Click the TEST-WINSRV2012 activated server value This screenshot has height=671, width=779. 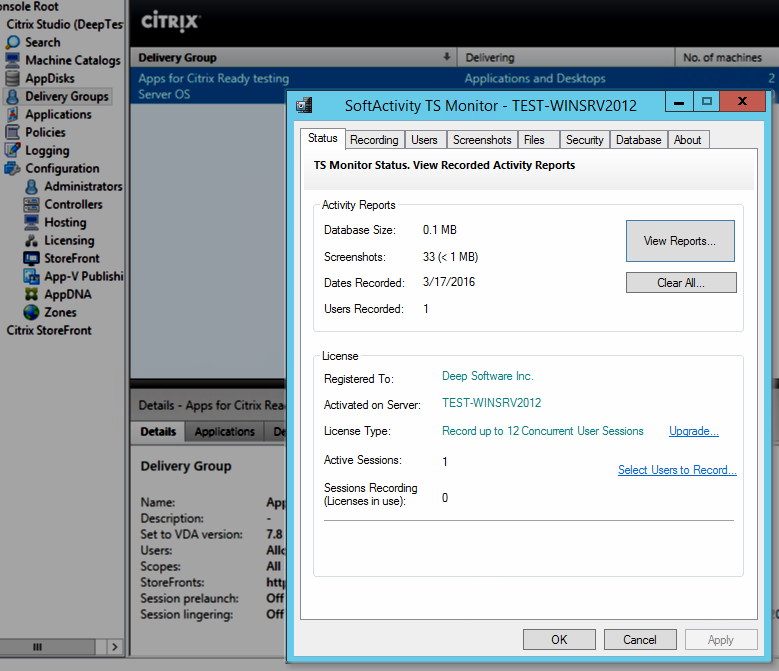pyautogui.click(x=491, y=403)
